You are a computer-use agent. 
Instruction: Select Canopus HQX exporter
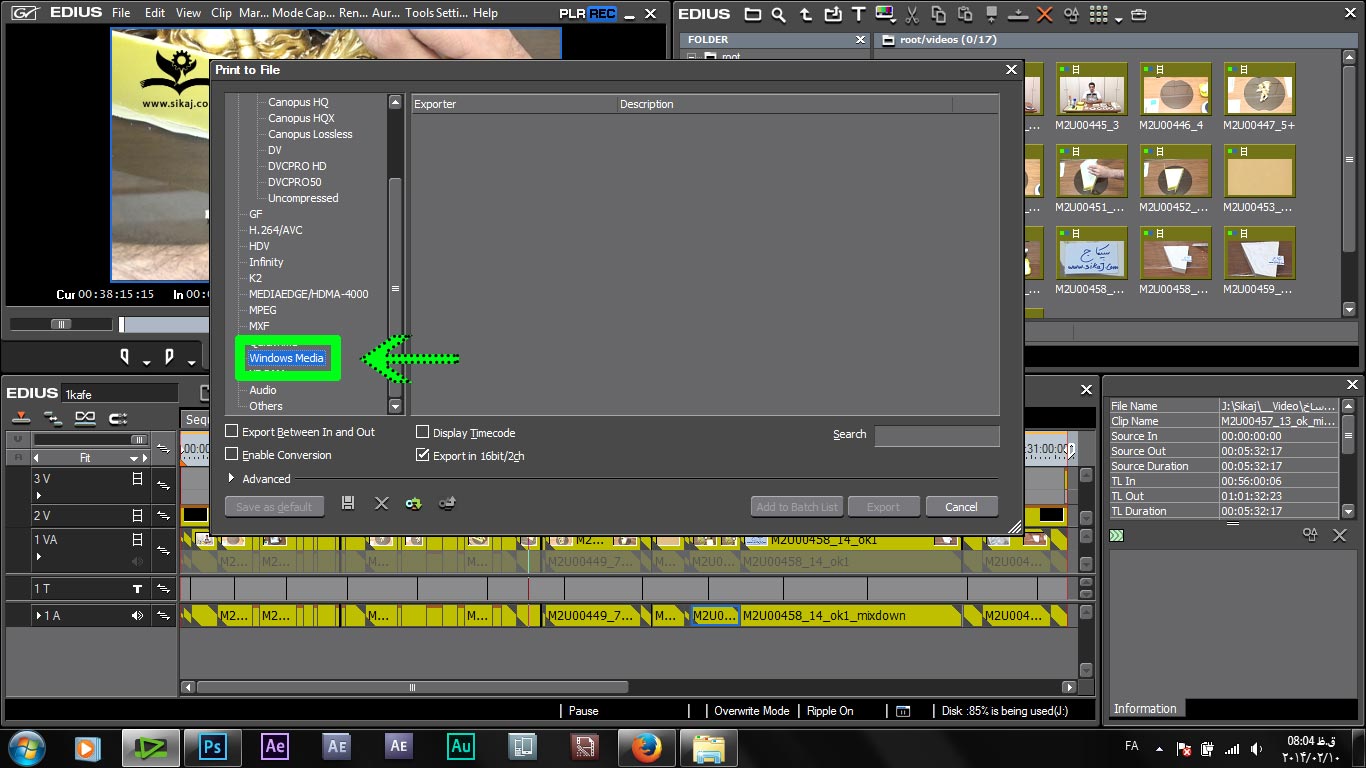pos(301,118)
